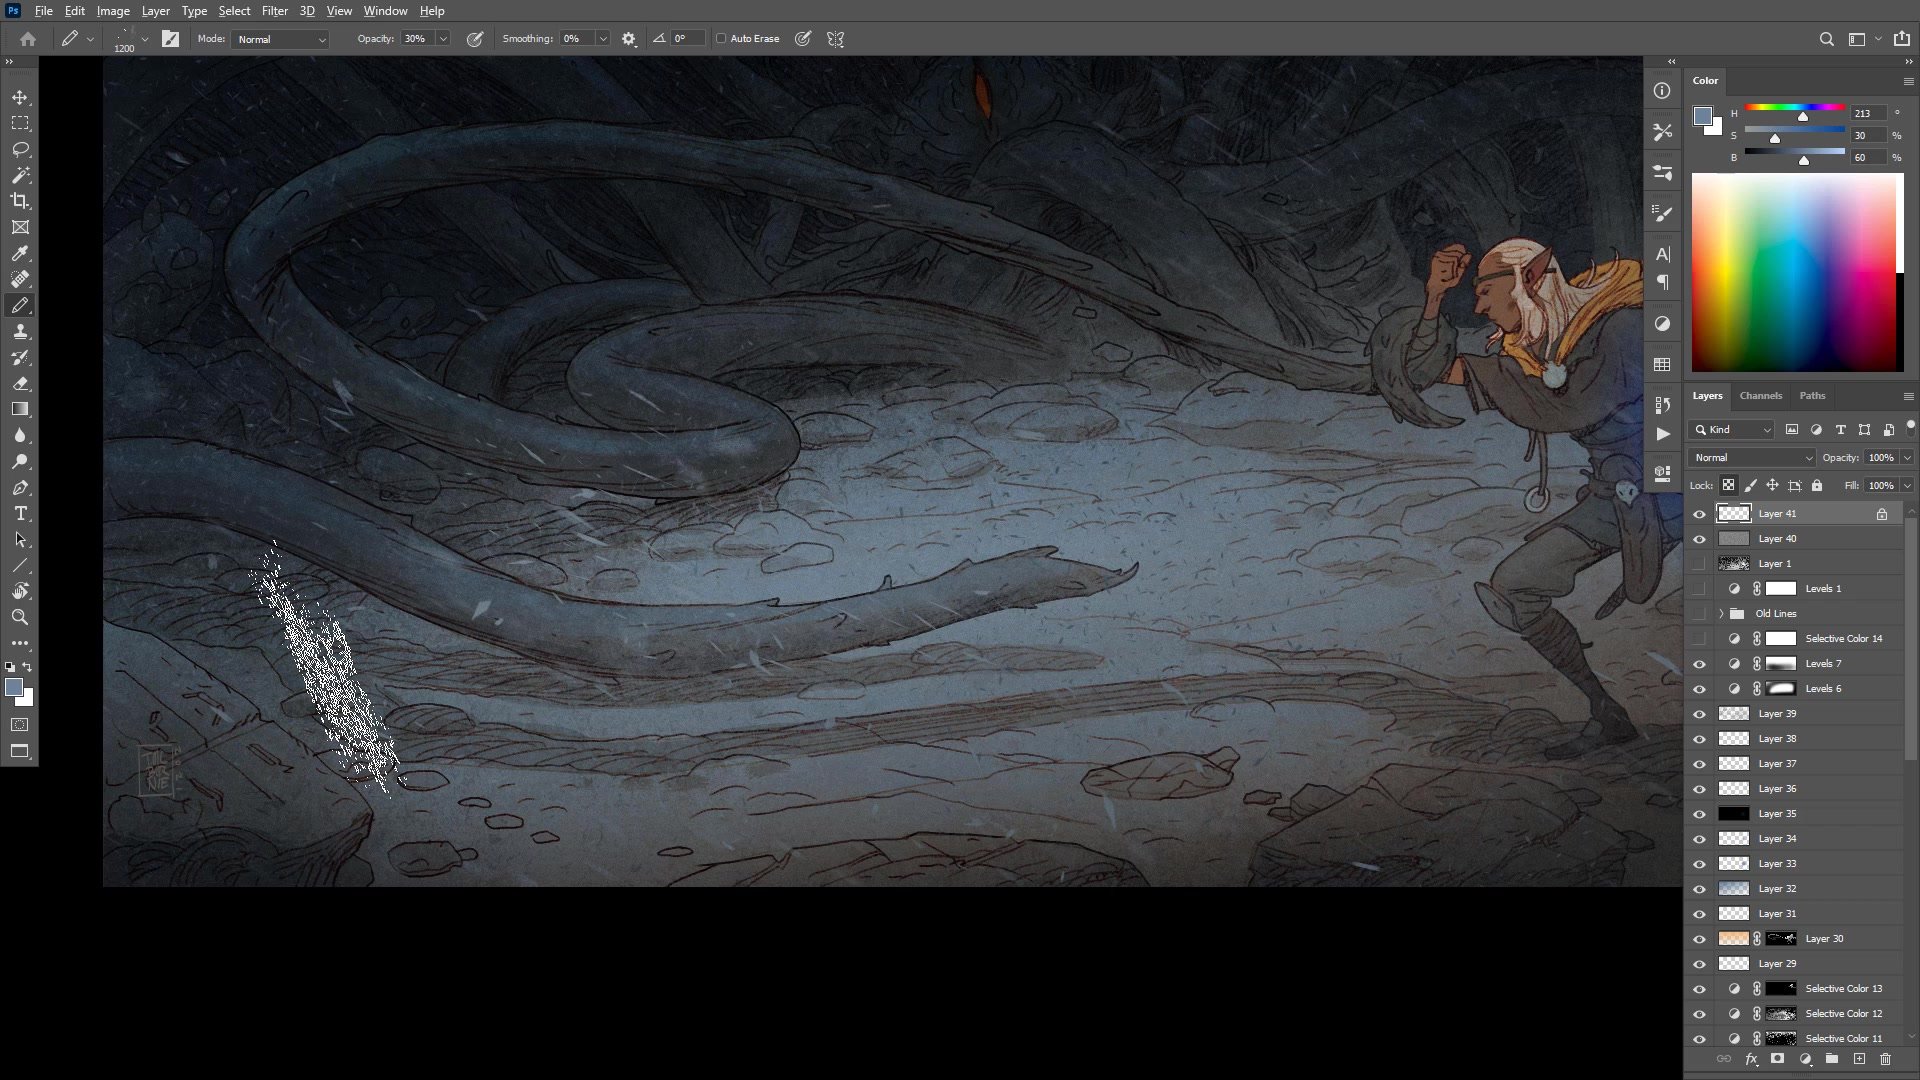This screenshot has height=1080, width=1920.
Task: Show Layer 1 by clicking its visibility box
Action: pos(1699,563)
